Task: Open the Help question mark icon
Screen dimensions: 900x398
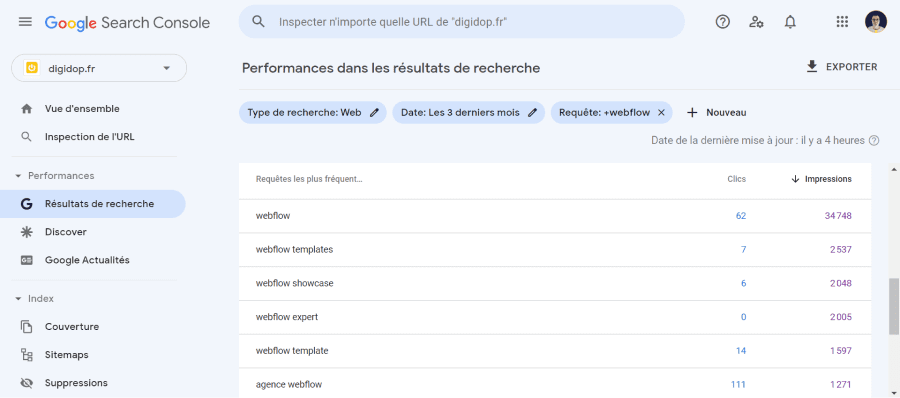Action: pos(723,22)
